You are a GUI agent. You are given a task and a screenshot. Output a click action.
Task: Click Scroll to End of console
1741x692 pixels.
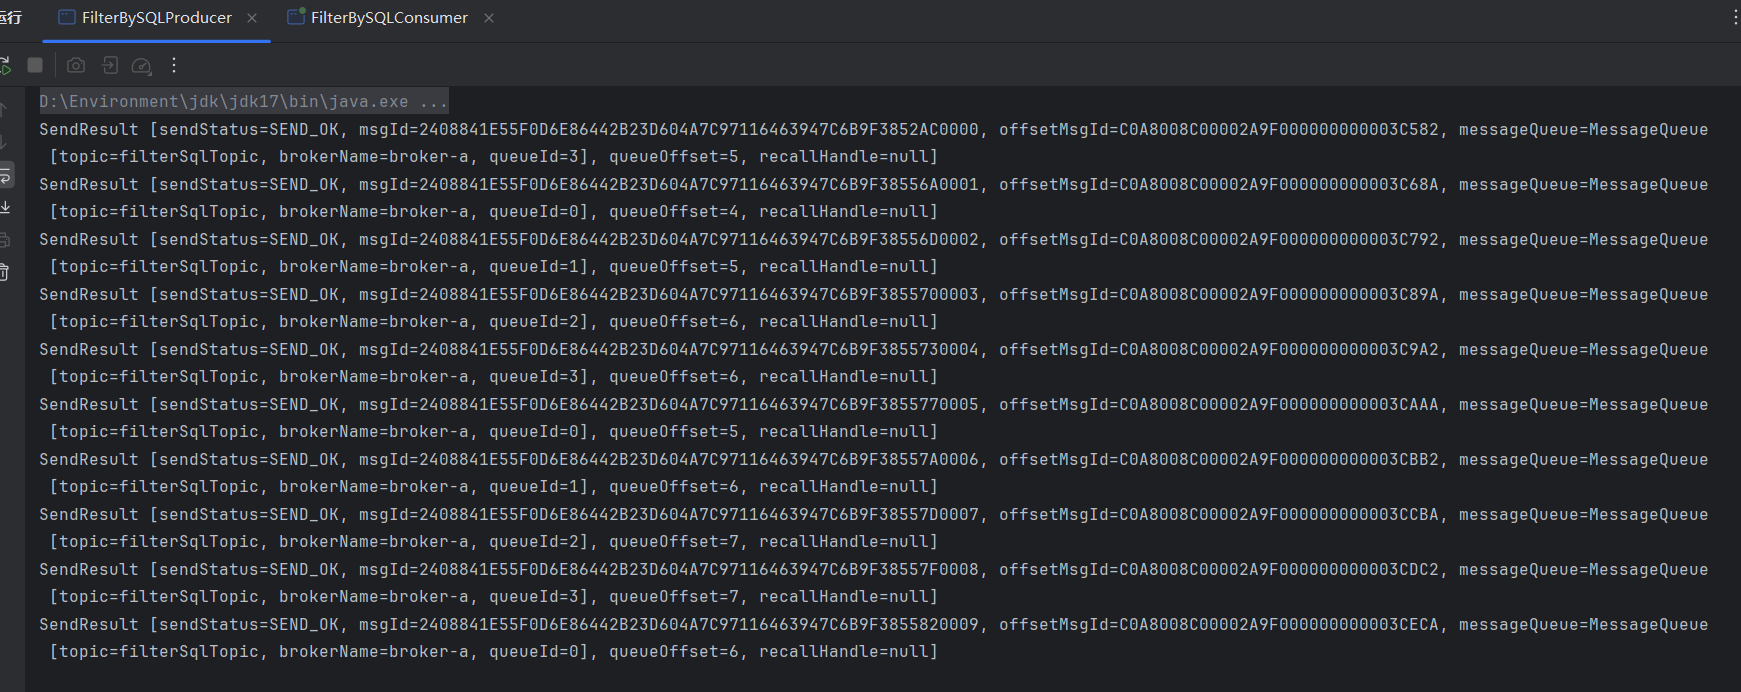(x=5, y=207)
